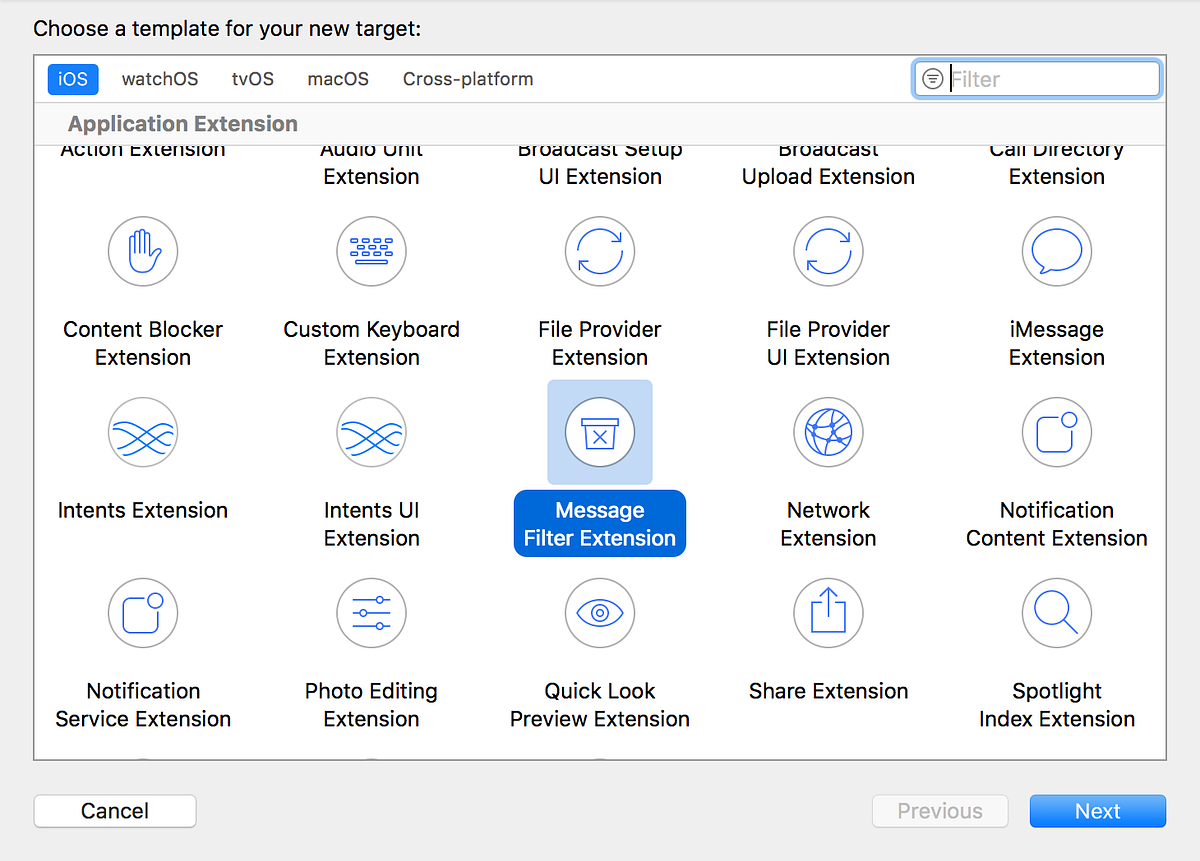Image resolution: width=1200 pixels, height=861 pixels.
Task: Click the Share Extension label
Action: tap(828, 691)
